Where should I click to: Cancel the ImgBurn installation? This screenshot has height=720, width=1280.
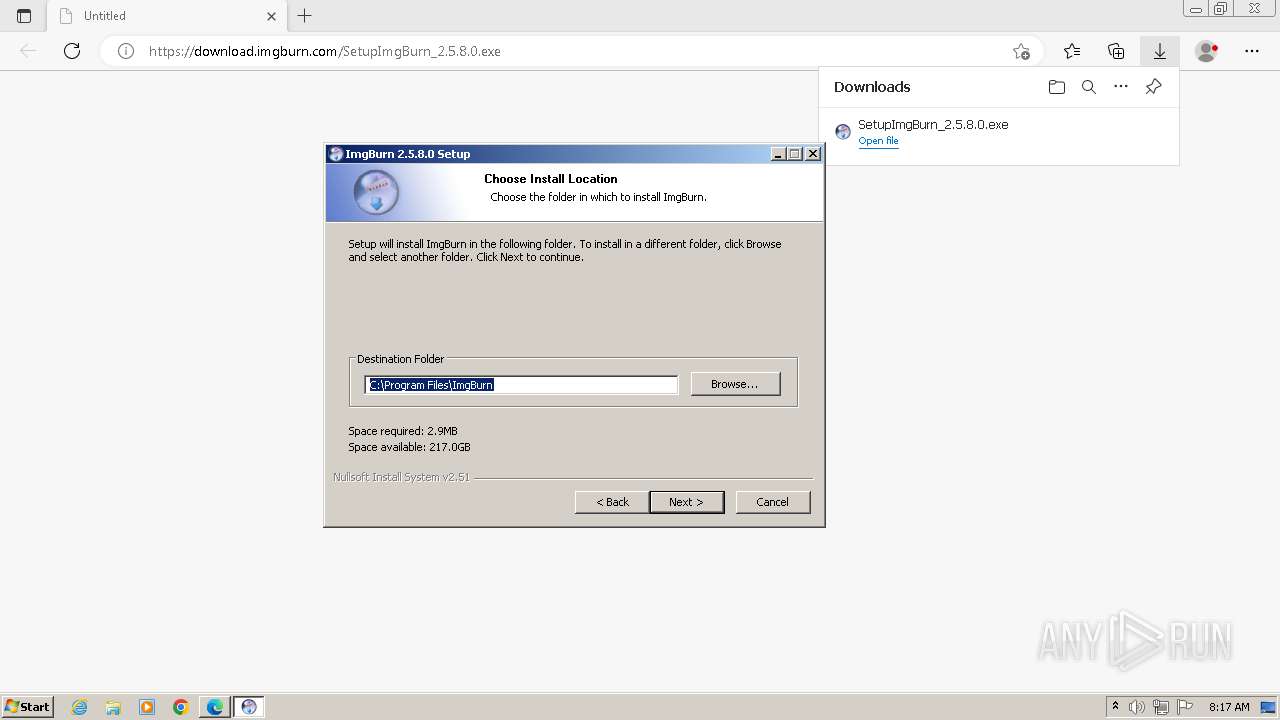click(772, 502)
